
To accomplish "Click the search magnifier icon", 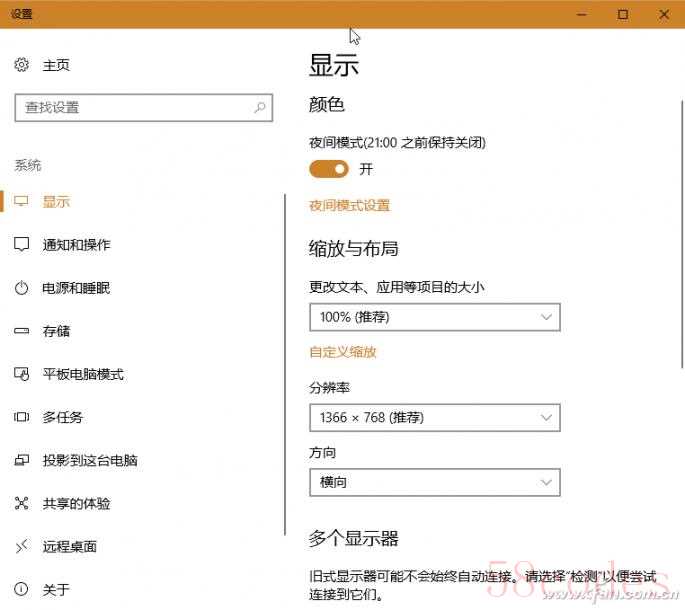I will pos(260,108).
